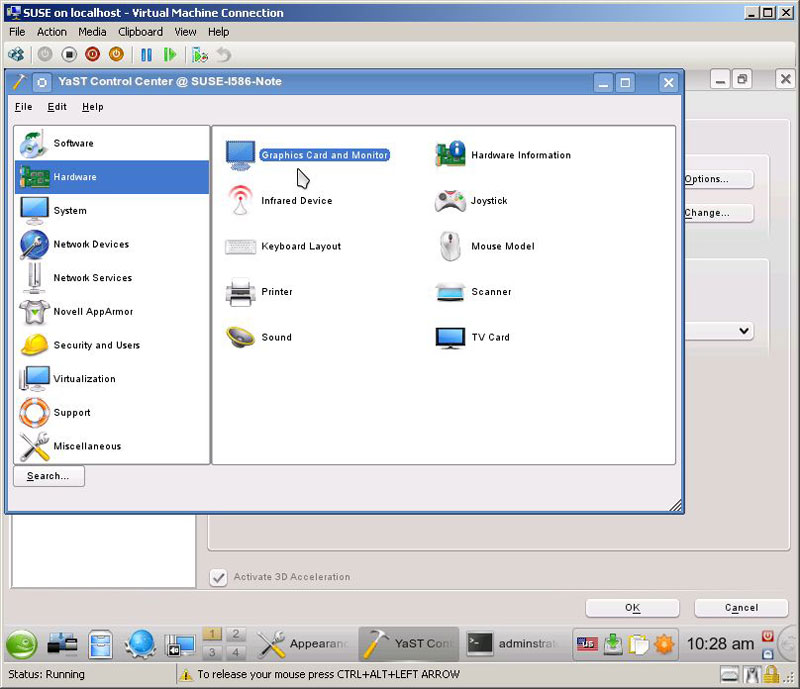
Task: Toggle Activate 3D Acceleration checkbox
Action: tap(218, 577)
